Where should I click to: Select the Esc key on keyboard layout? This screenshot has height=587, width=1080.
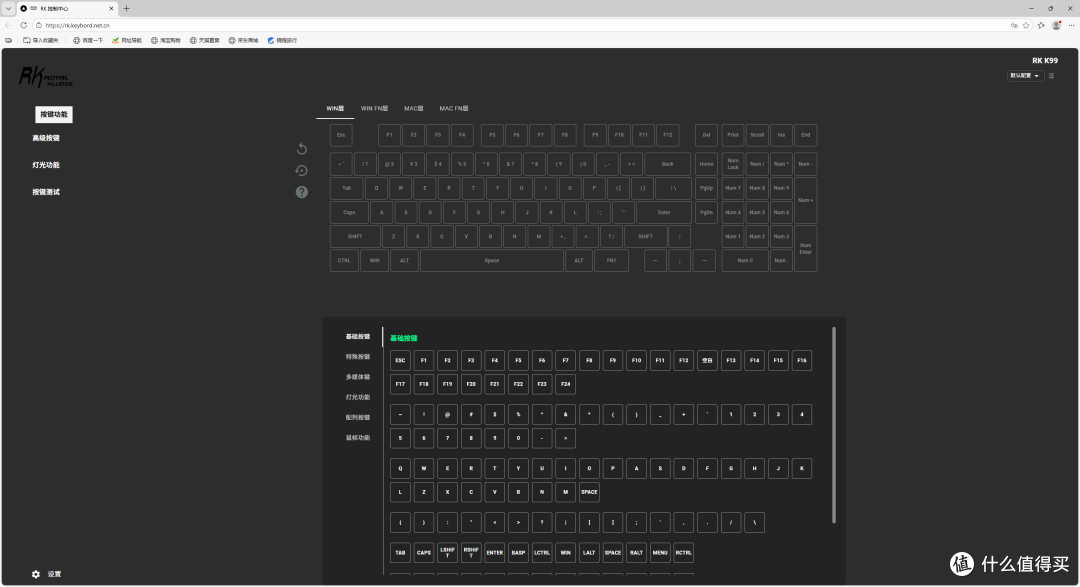point(341,135)
